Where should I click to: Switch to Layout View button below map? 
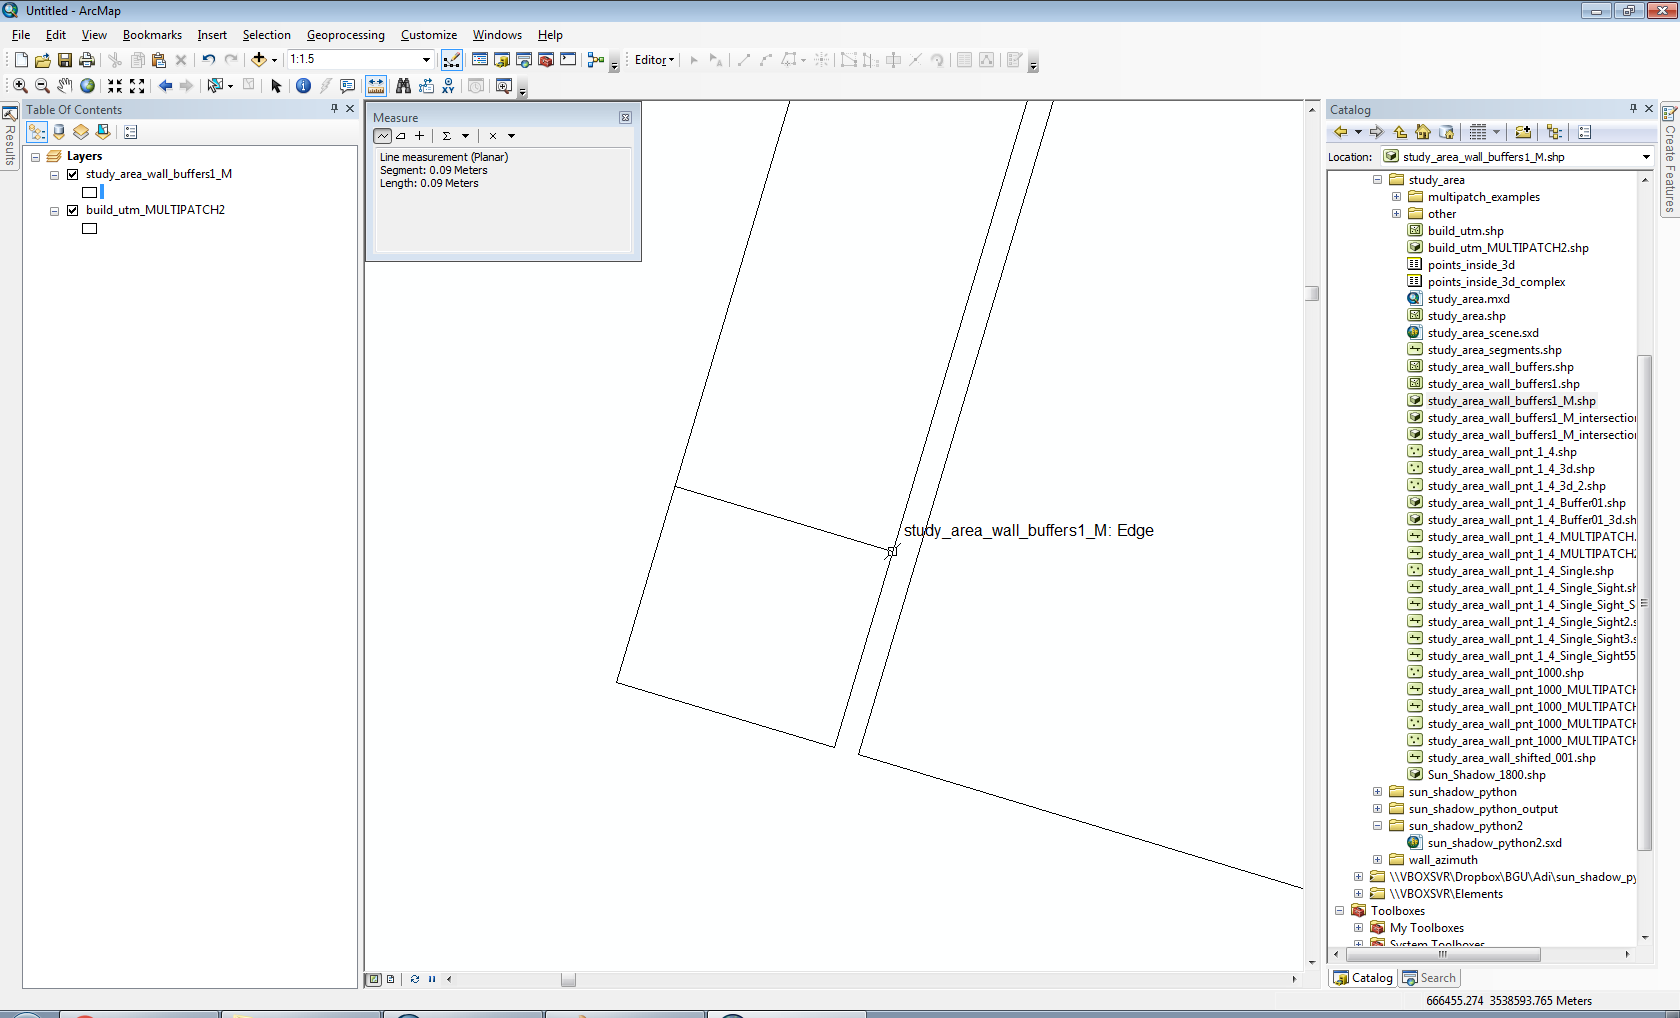pos(391,980)
